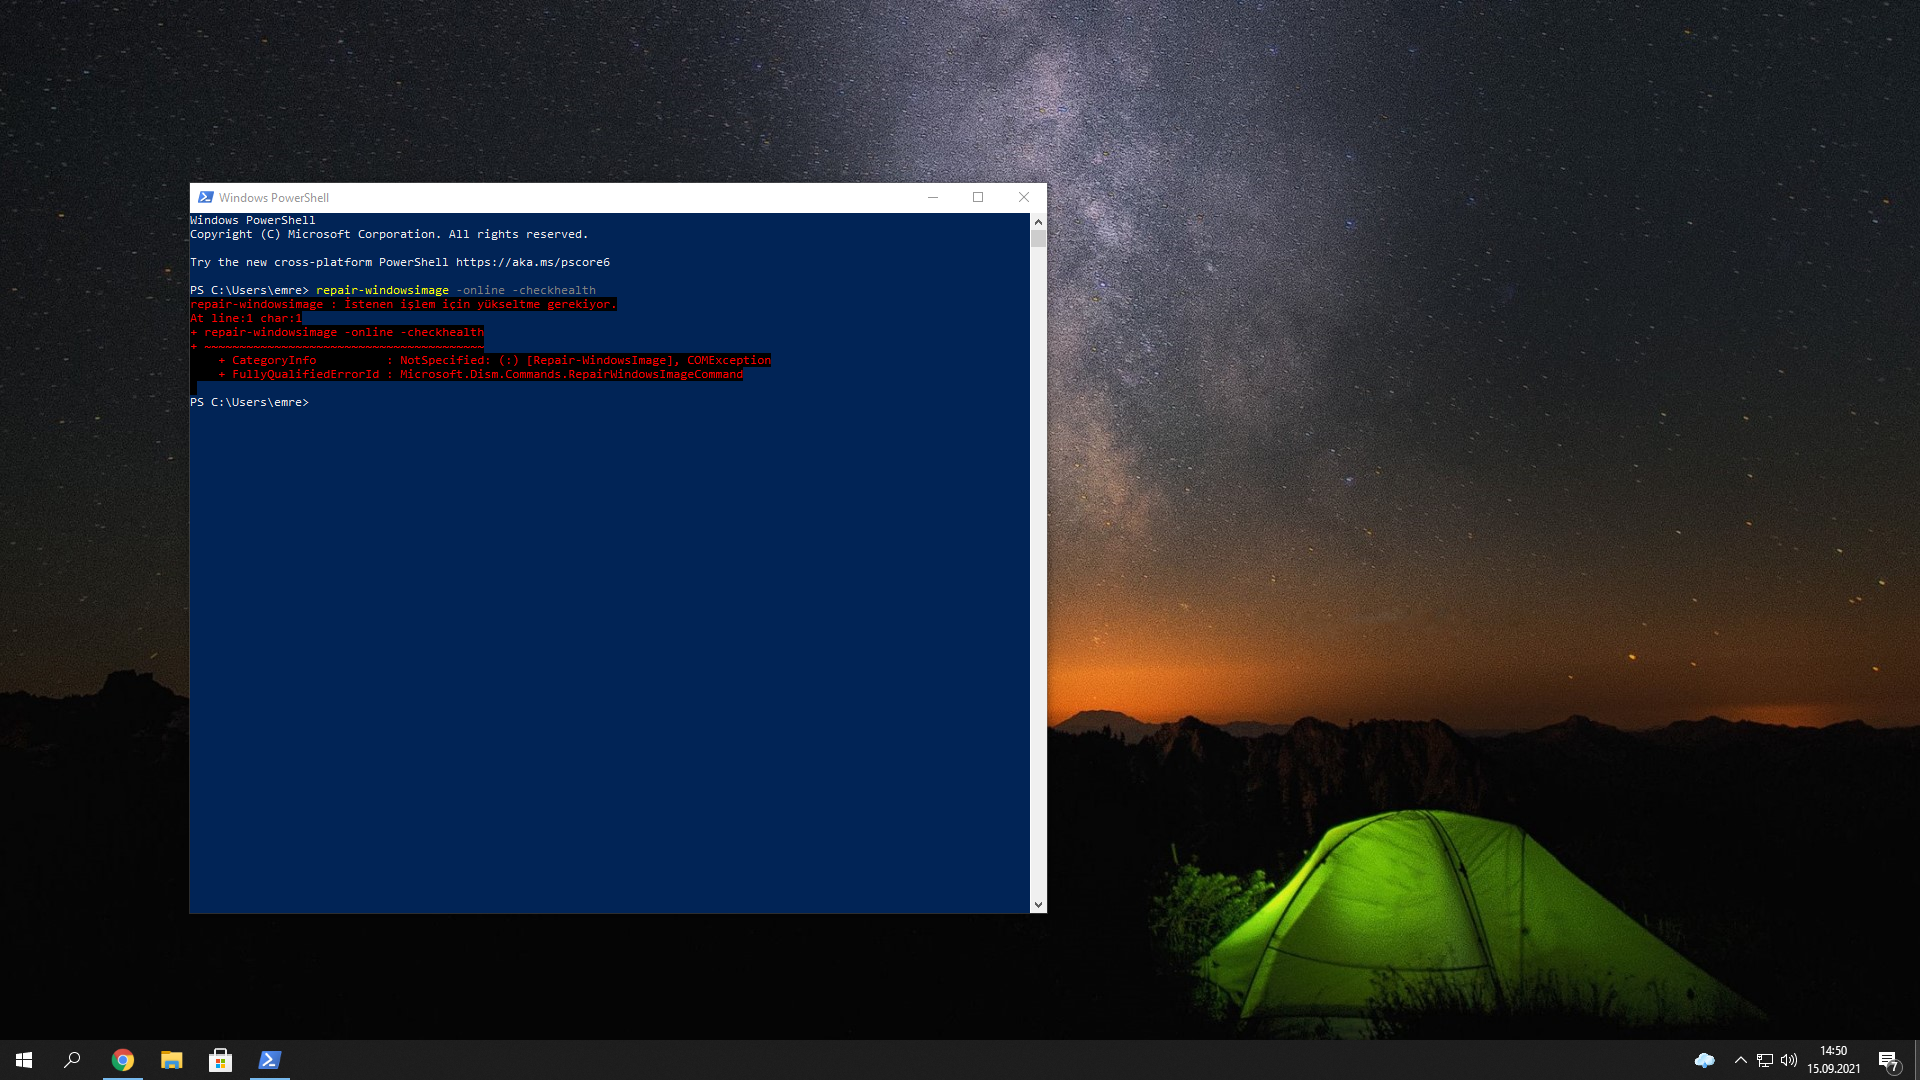
Task: Click the scrollbar up arrow in PowerShell
Action: [1038, 222]
